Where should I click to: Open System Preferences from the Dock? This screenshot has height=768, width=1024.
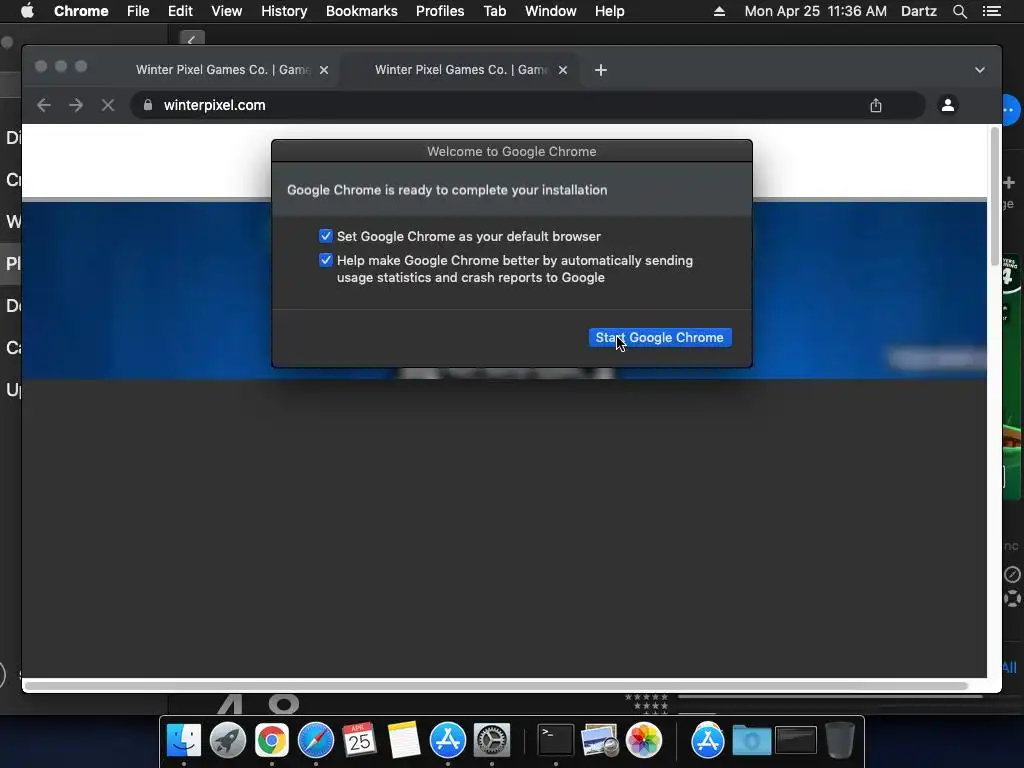point(491,741)
